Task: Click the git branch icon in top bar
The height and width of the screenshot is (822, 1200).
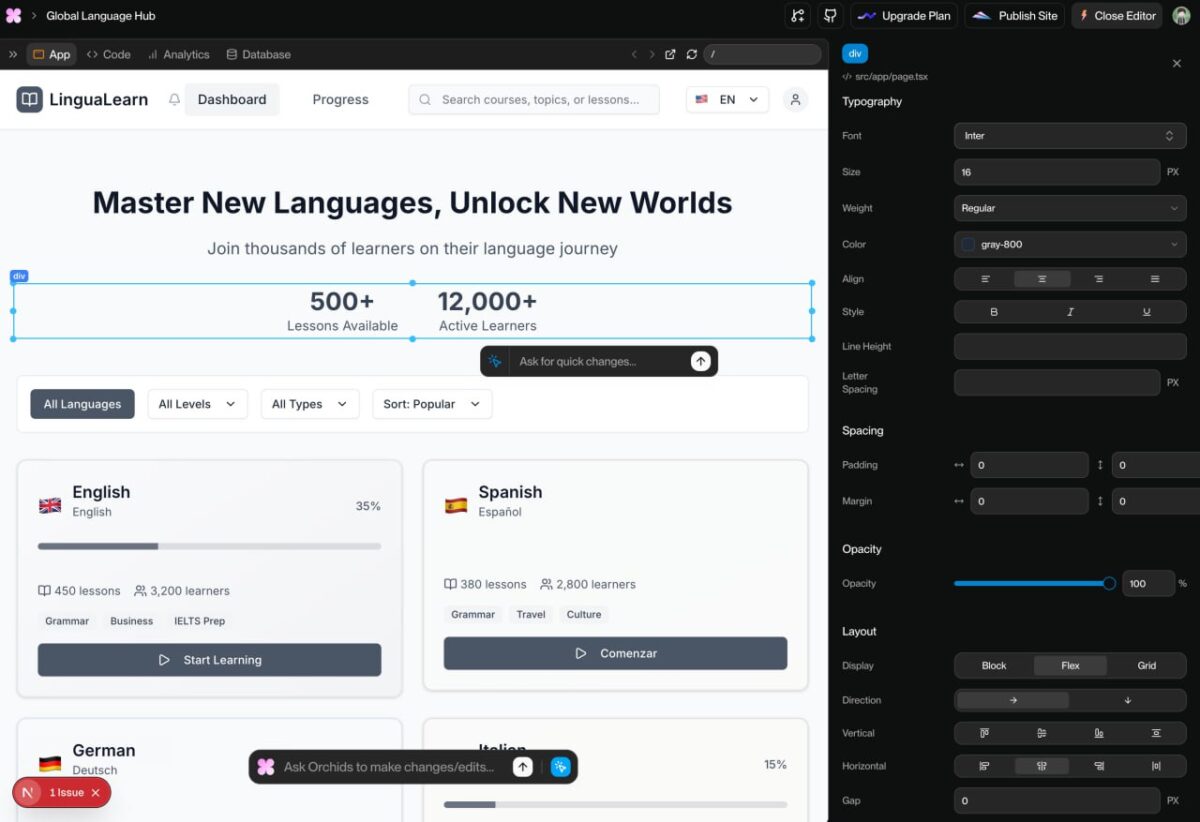Action: pos(797,16)
